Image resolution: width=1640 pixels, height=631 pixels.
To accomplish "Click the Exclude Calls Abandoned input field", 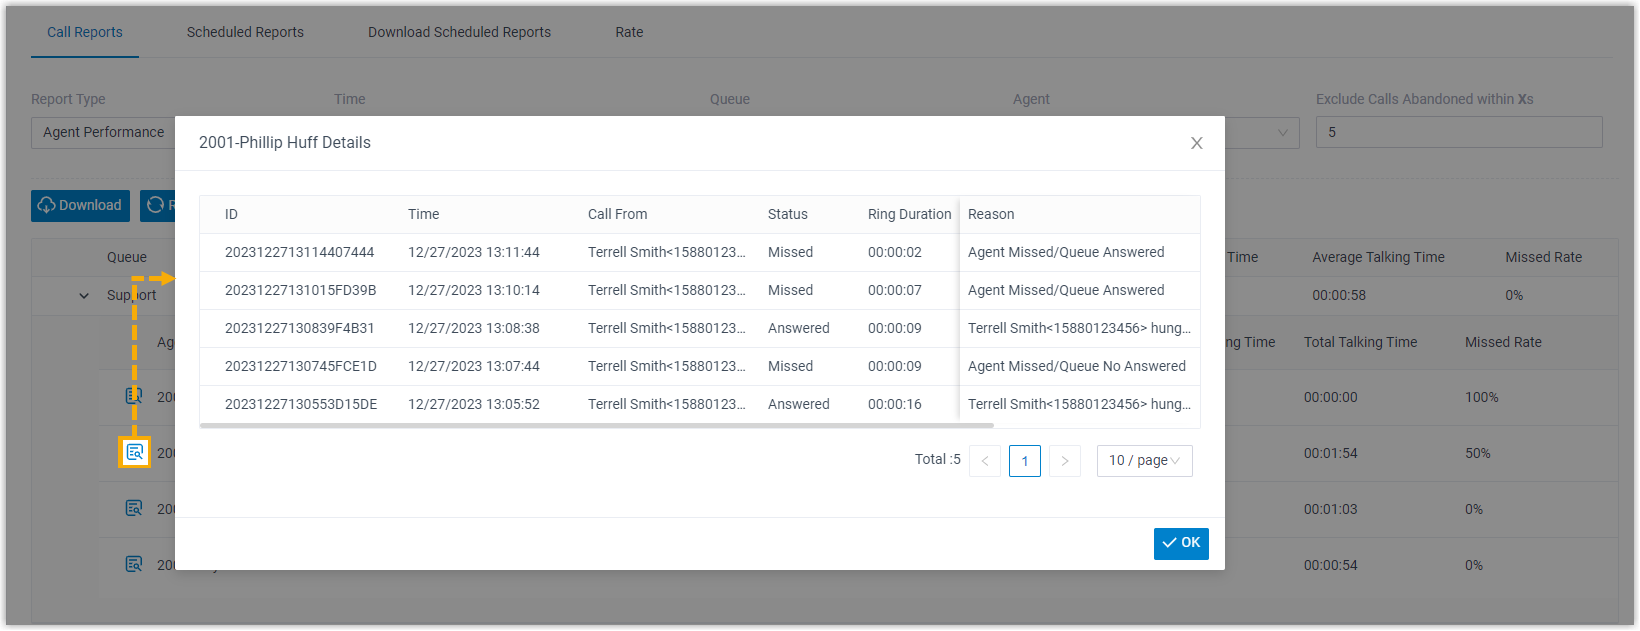I will [1458, 132].
